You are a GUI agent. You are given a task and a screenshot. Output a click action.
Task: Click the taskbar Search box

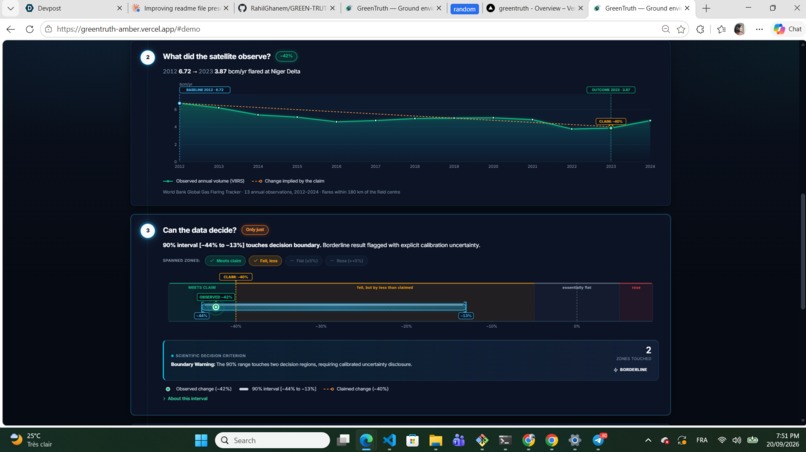(x=272, y=440)
